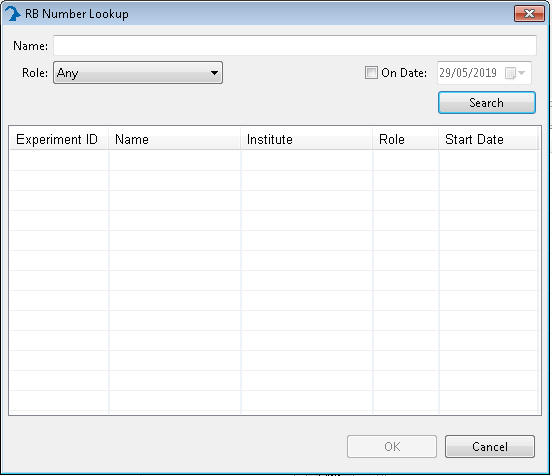Sort by the Start Date column header

488,139
